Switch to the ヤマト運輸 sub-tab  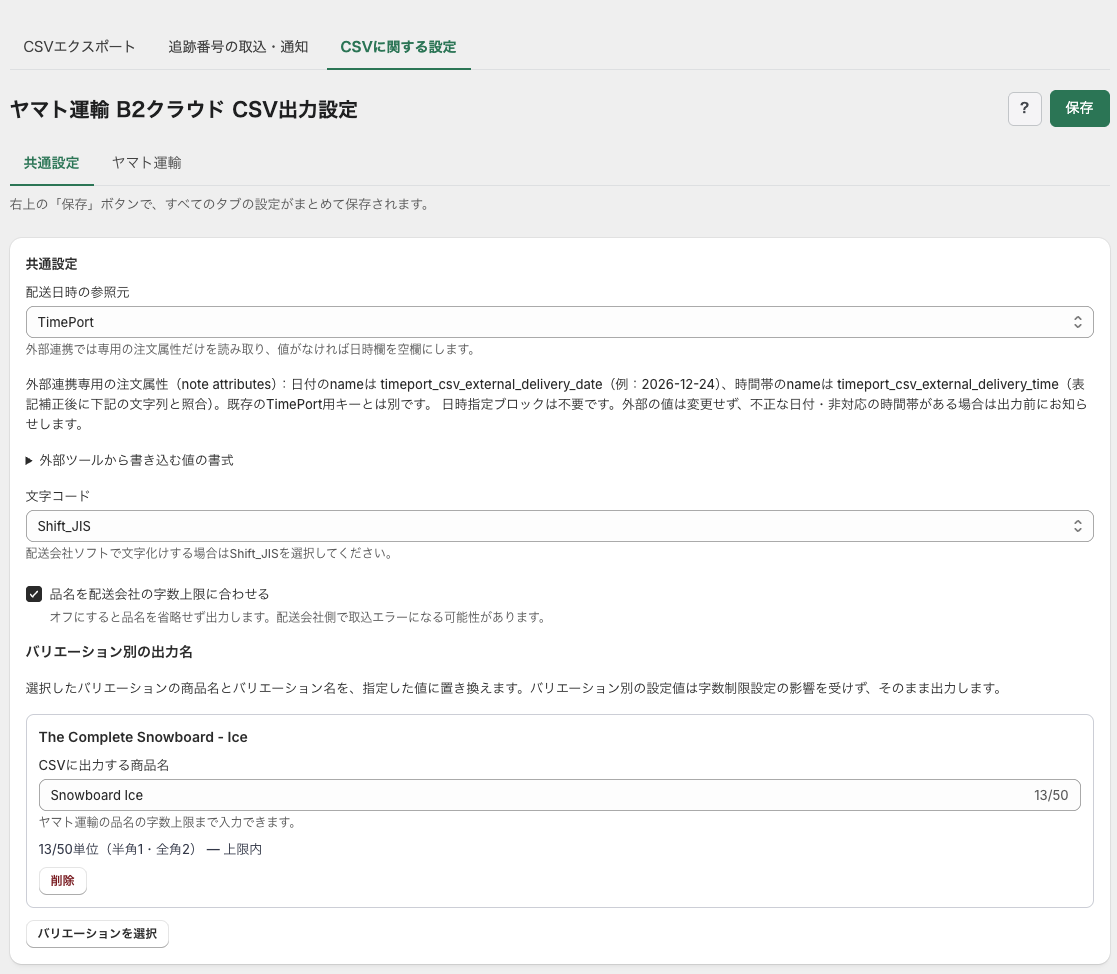147,163
